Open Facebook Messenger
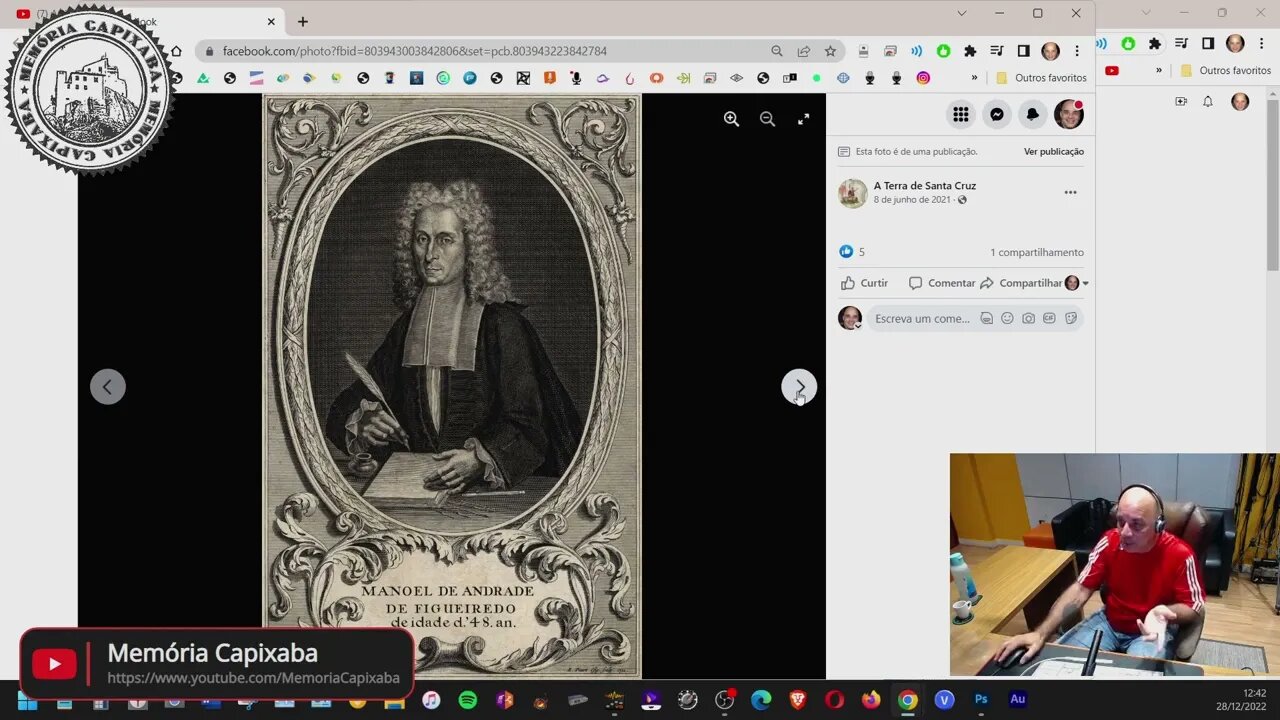 tap(997, 115)
